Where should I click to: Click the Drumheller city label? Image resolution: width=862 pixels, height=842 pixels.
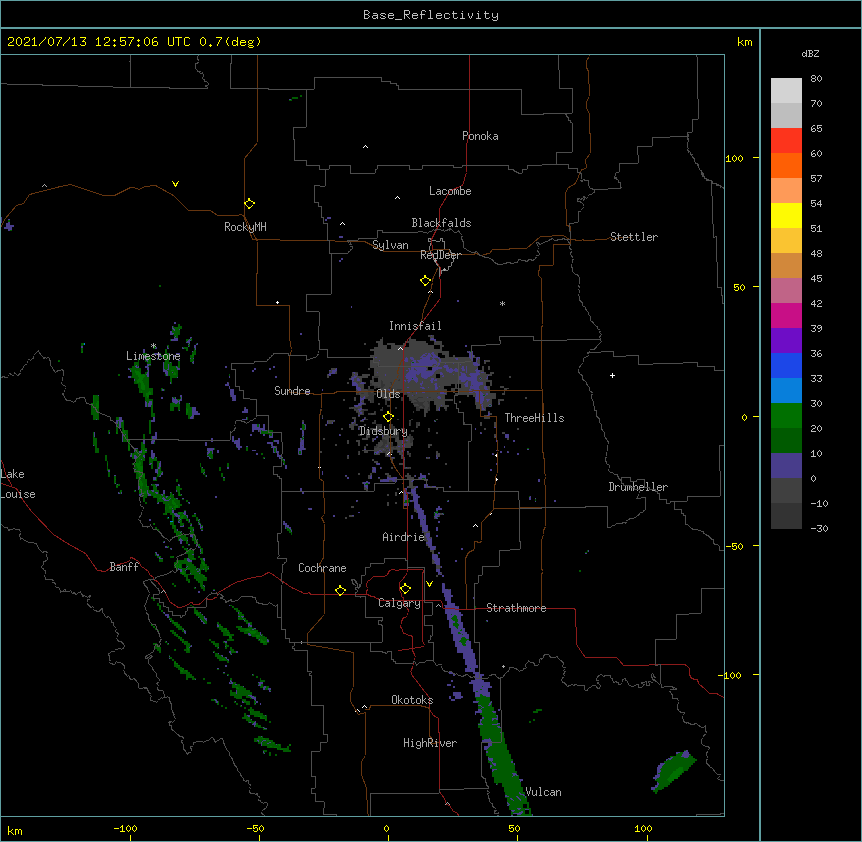pyautogui.click(x=638, y=487)
